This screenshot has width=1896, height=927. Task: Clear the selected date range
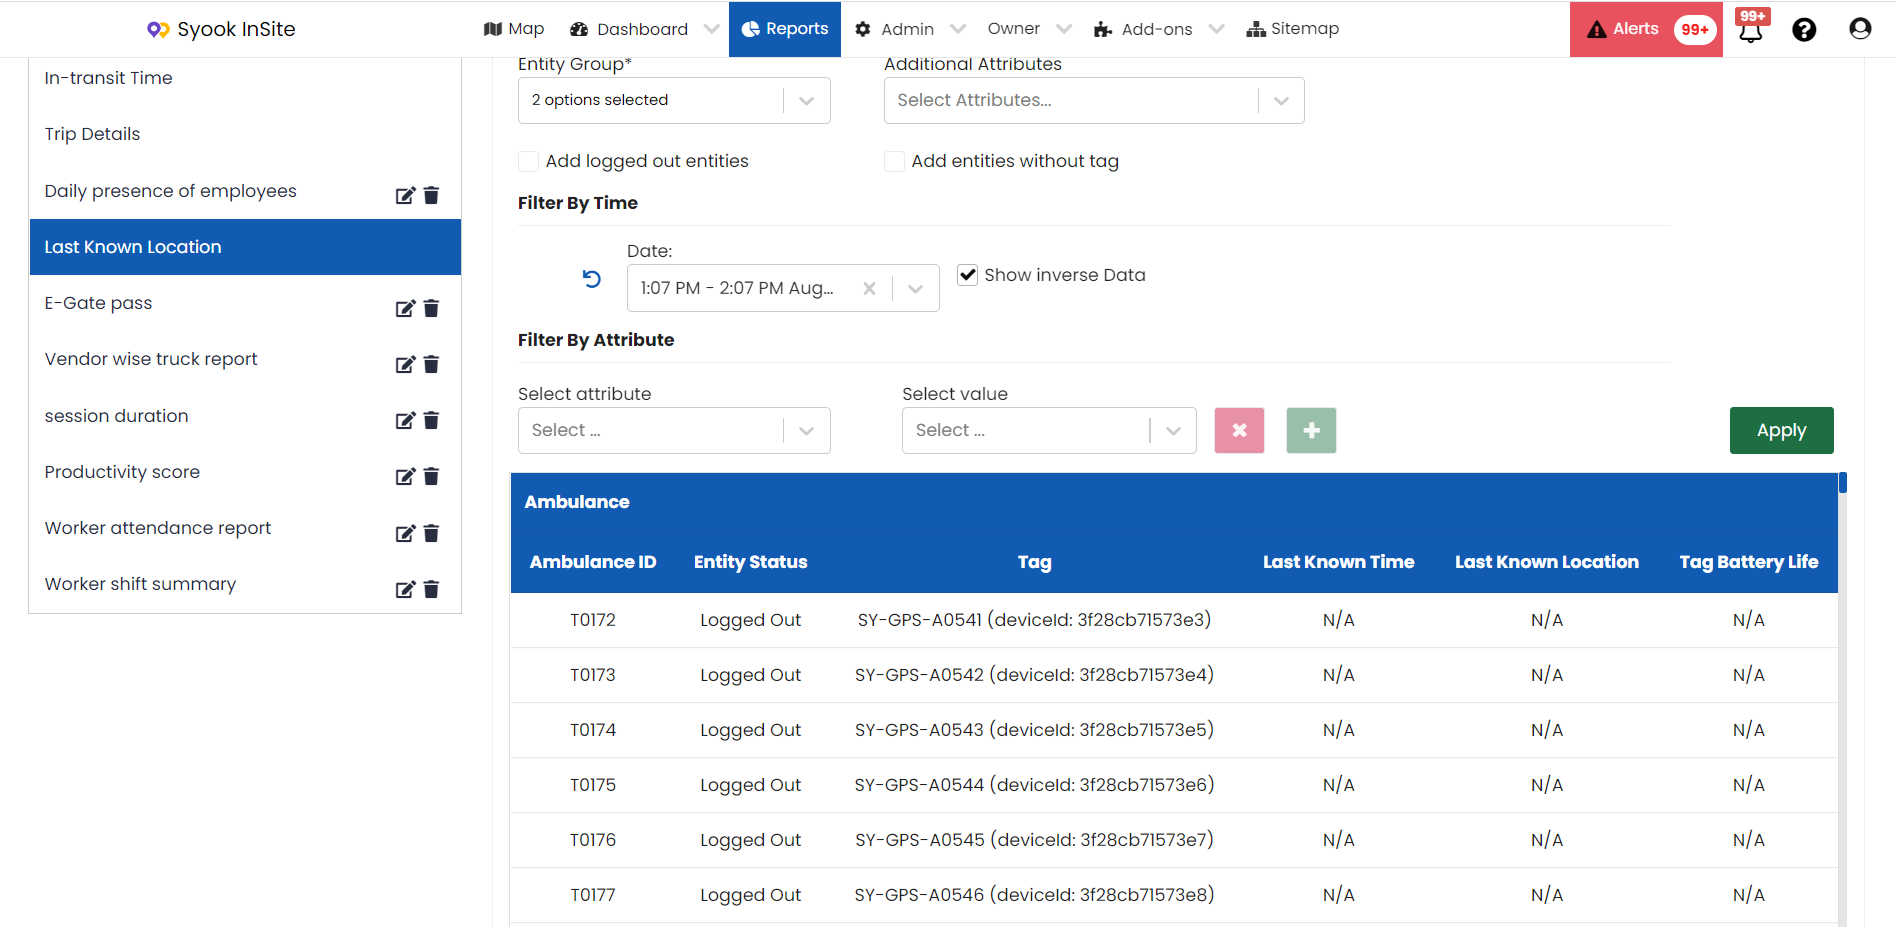click(x=869, y=288)
